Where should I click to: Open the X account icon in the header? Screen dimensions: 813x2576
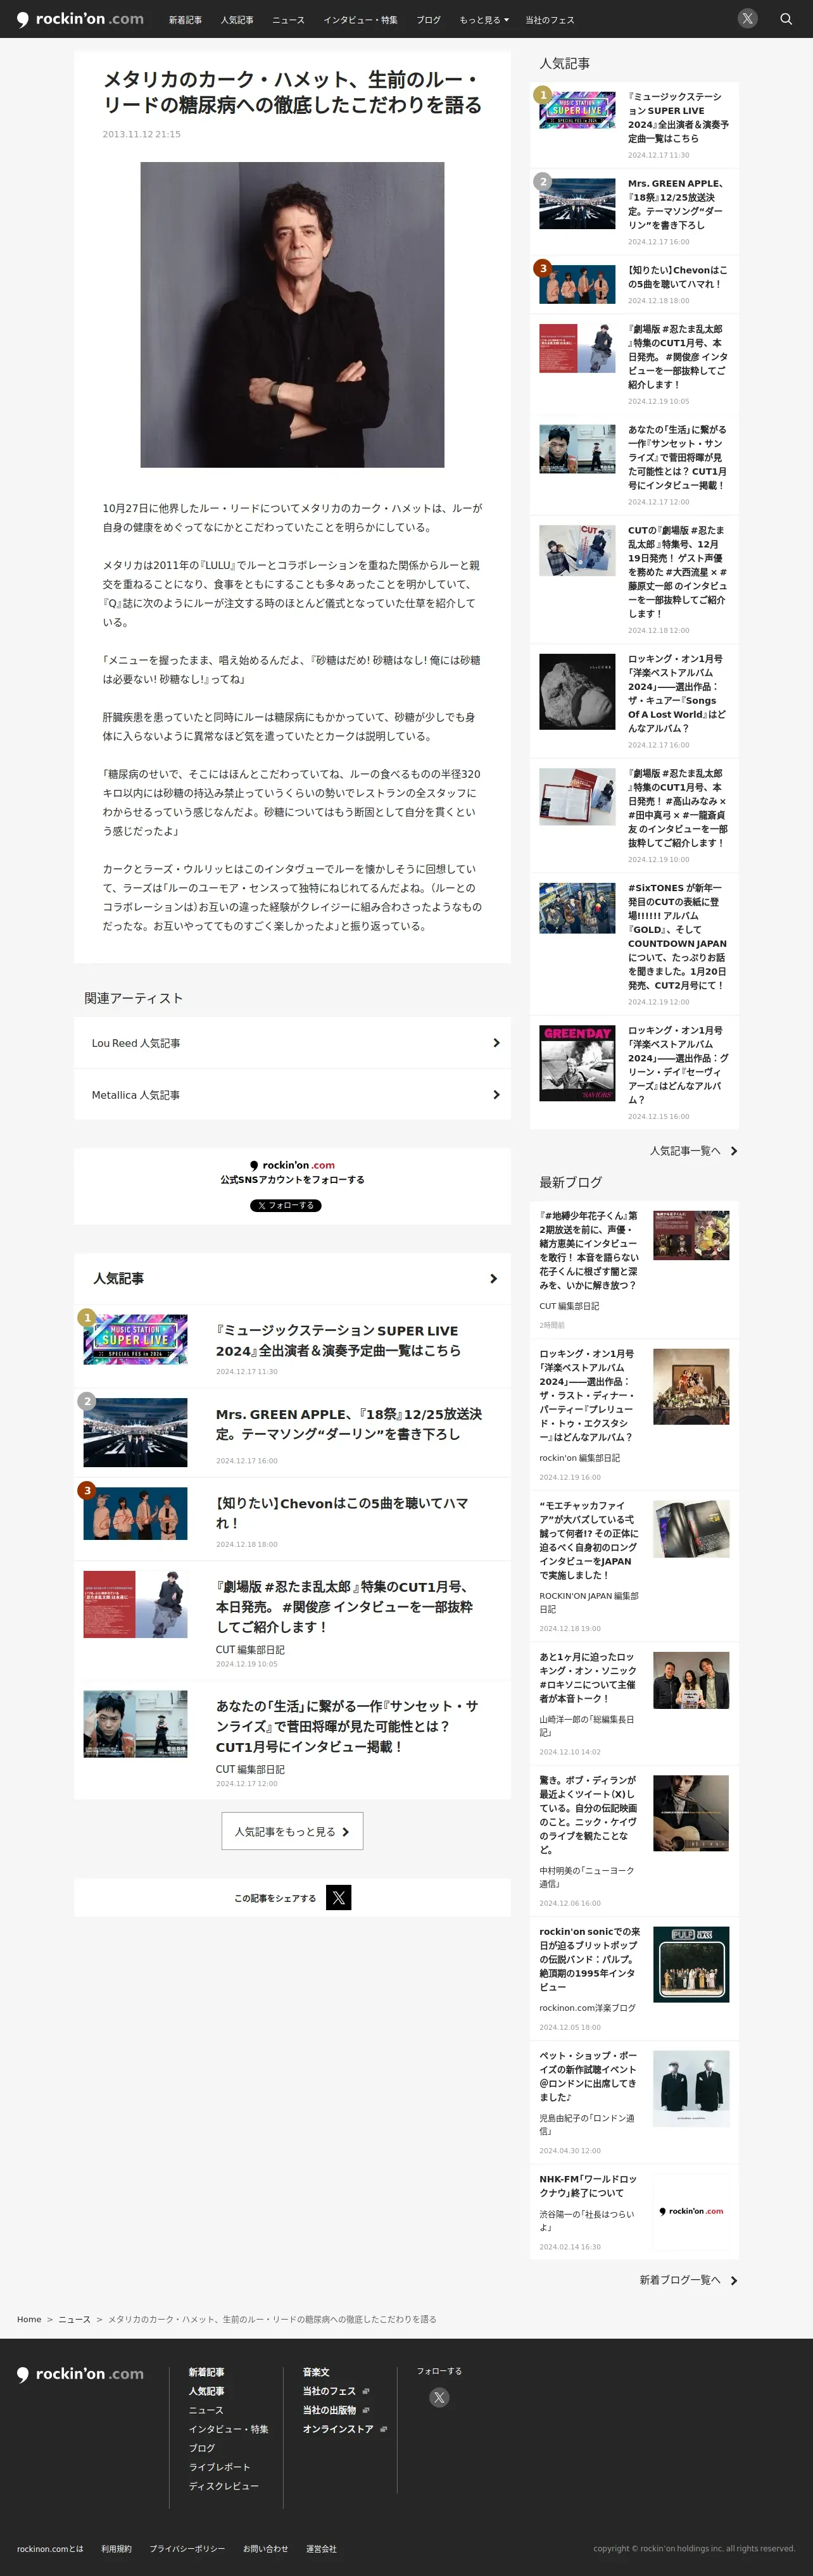[747, 19]
